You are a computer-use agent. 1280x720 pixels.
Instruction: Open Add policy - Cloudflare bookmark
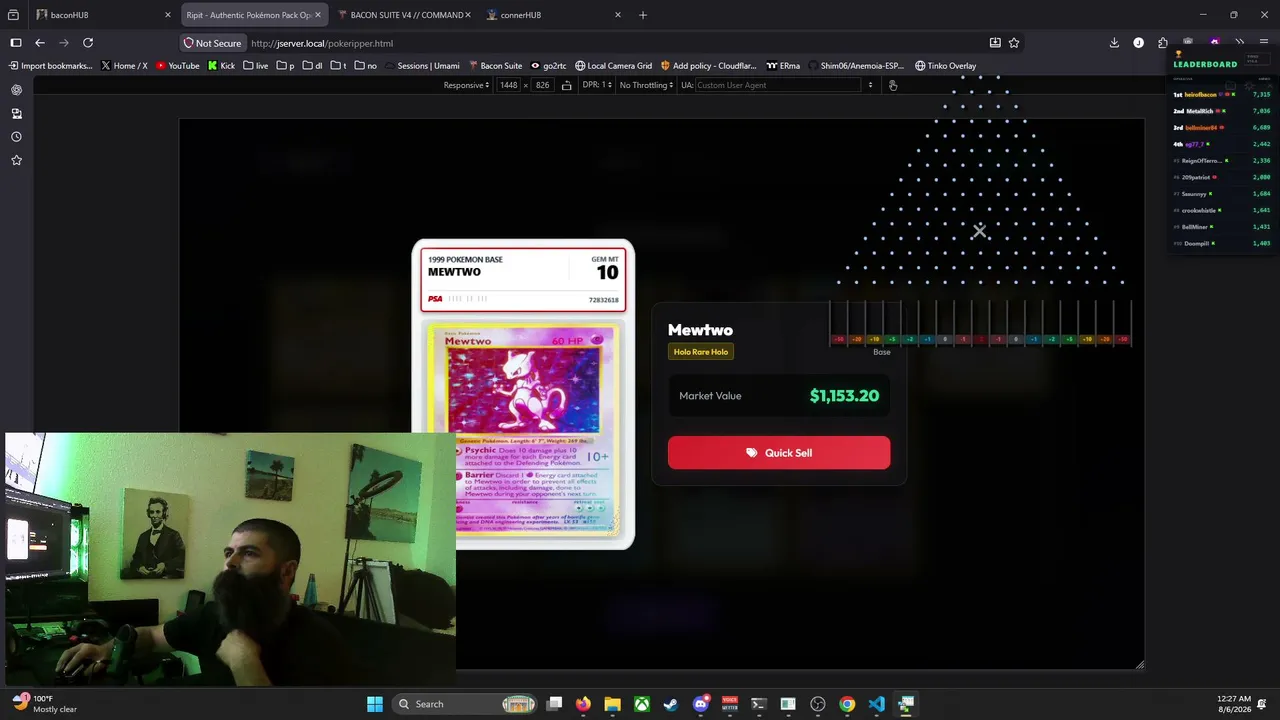coord(708,66)
